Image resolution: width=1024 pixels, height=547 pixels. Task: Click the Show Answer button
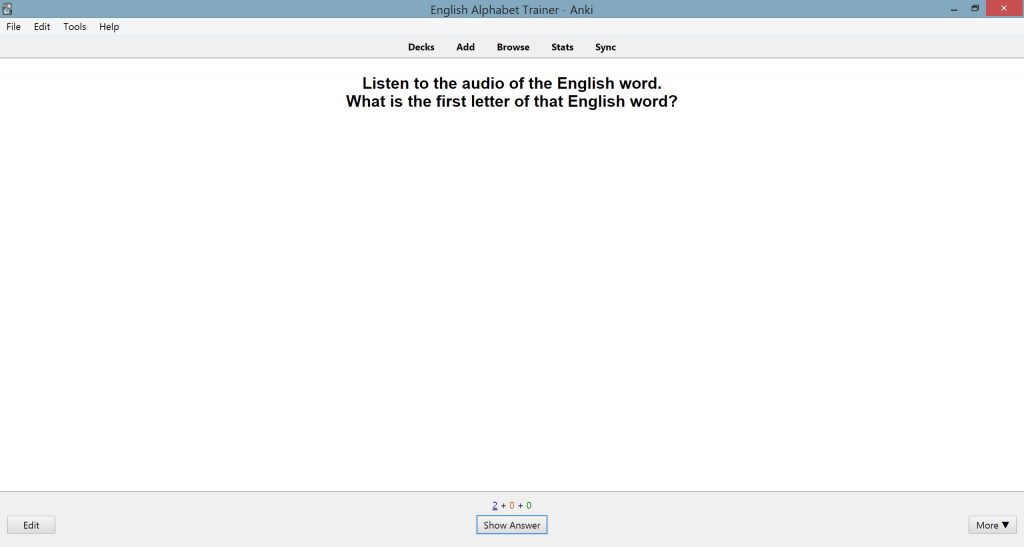click(x=512, y=525)
